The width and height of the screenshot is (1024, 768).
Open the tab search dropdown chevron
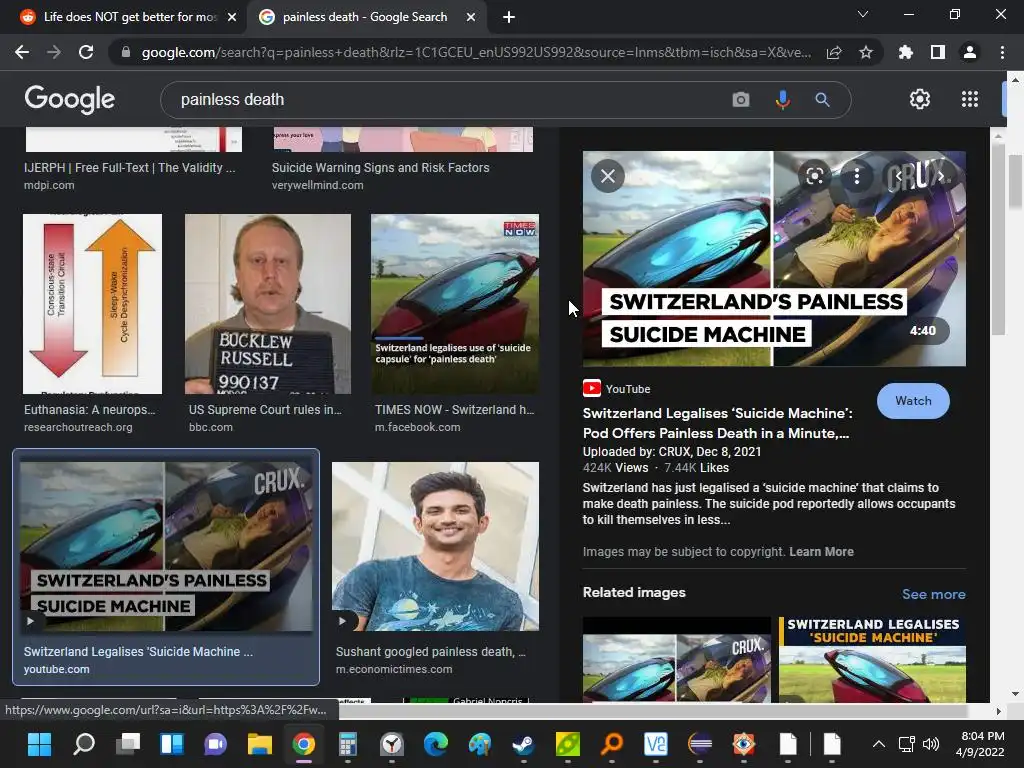863,14
